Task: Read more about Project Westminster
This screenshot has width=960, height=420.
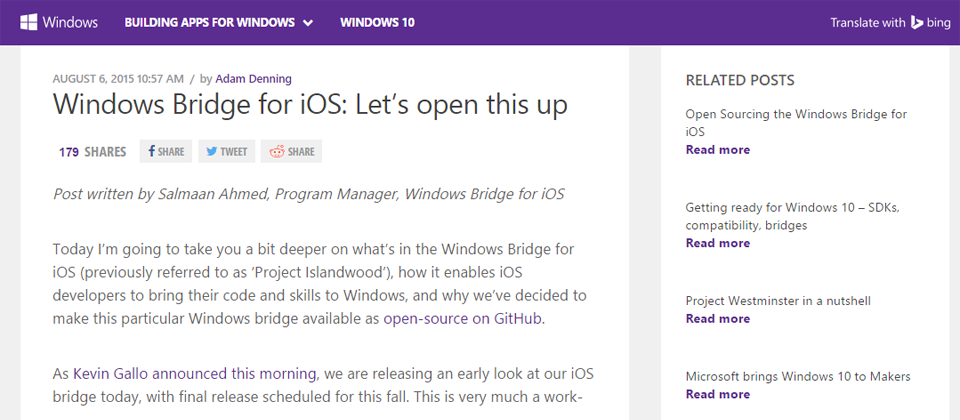Action: tap(717, 319)
